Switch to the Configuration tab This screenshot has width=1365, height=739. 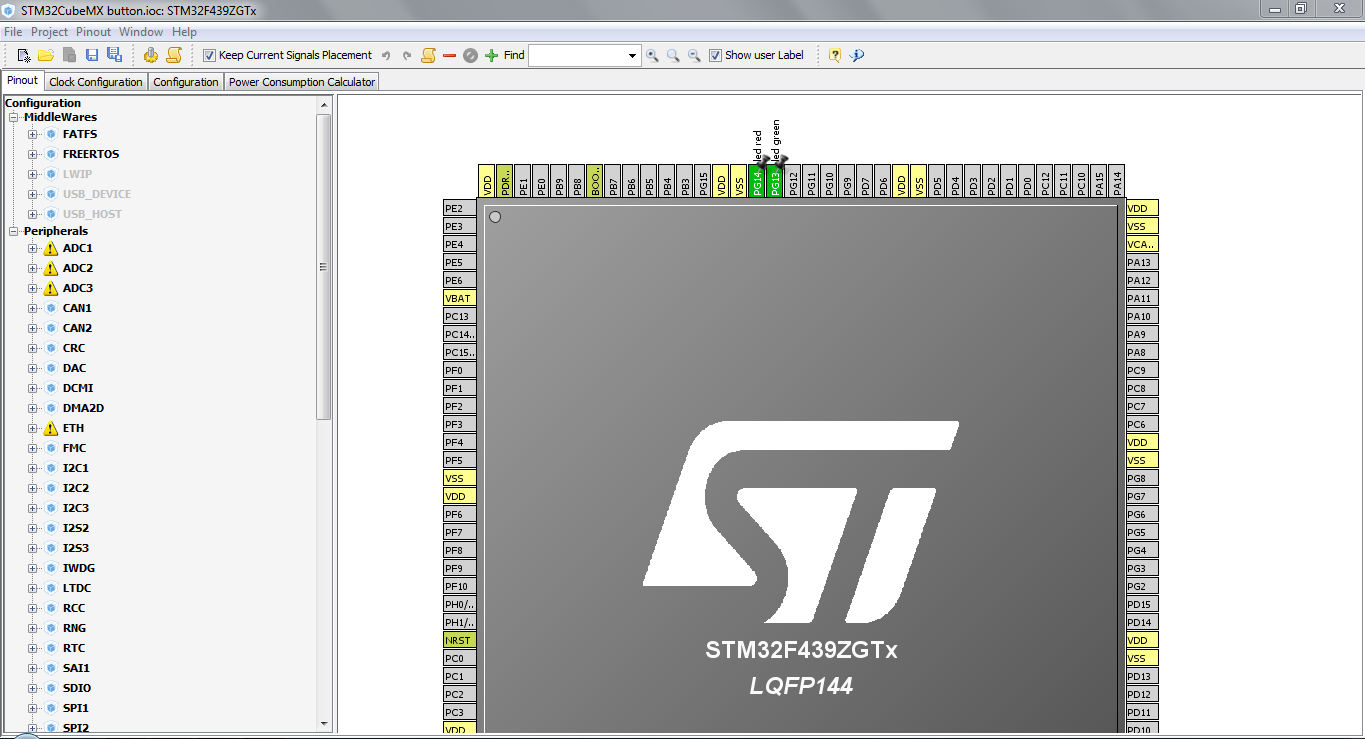pos(186,82)
